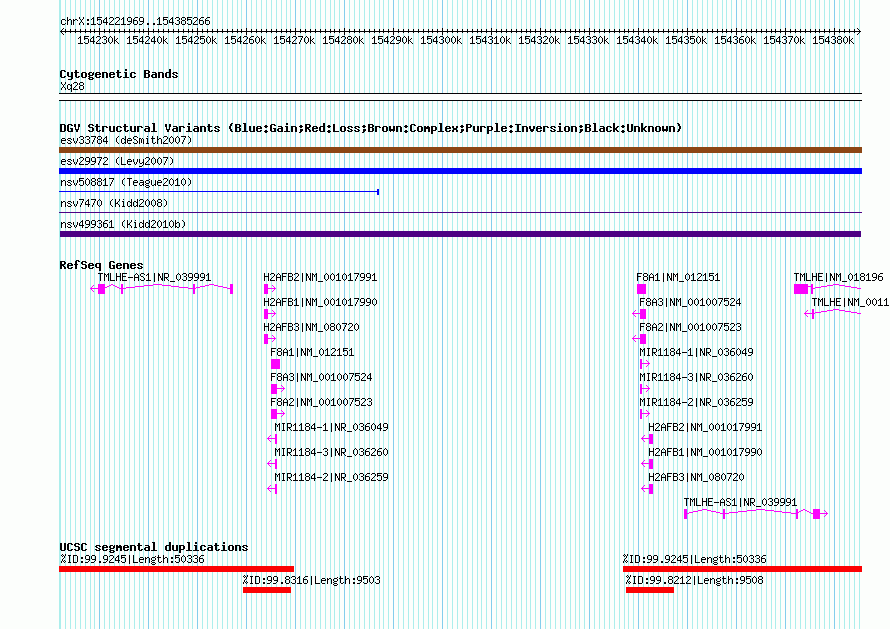Select the brown esv33784 complex variant bar
The image size is (890, 629).
pyautogui.click(x=460, y=150)
